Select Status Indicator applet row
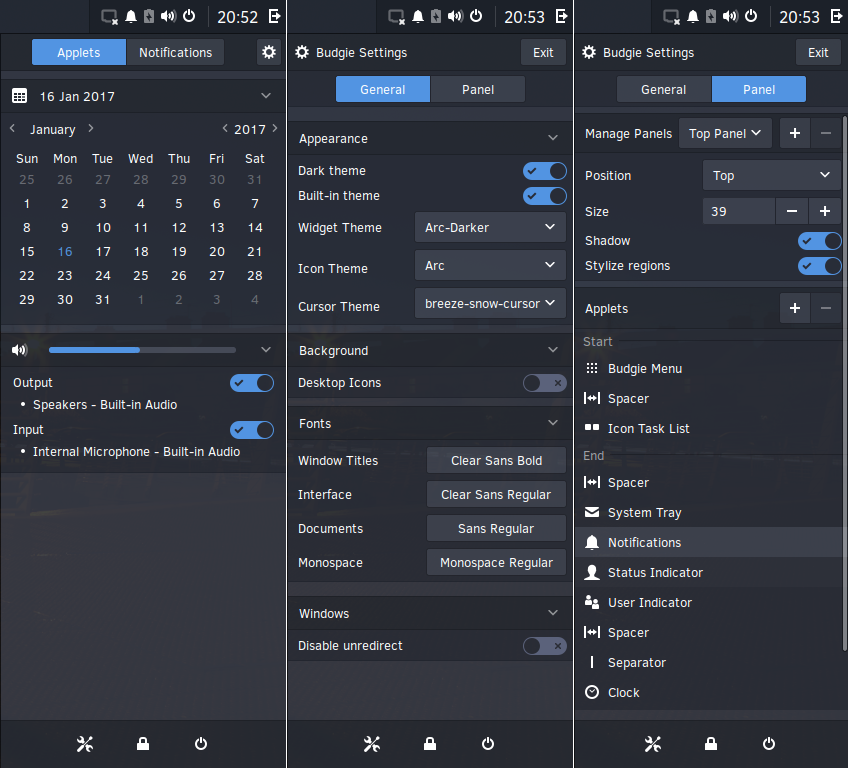The height and width of the screenshot is (768, 848). click(x=710, y=572)
